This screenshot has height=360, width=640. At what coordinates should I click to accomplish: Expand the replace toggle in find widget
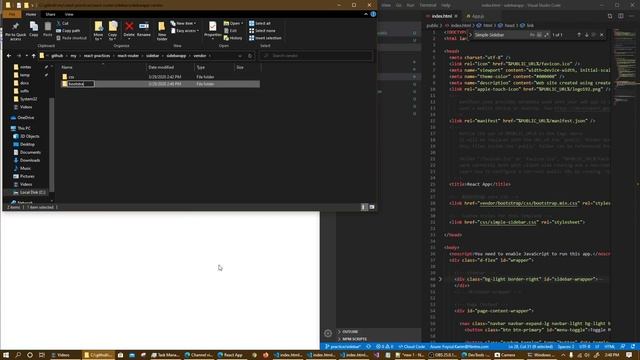tap(470, 35)
